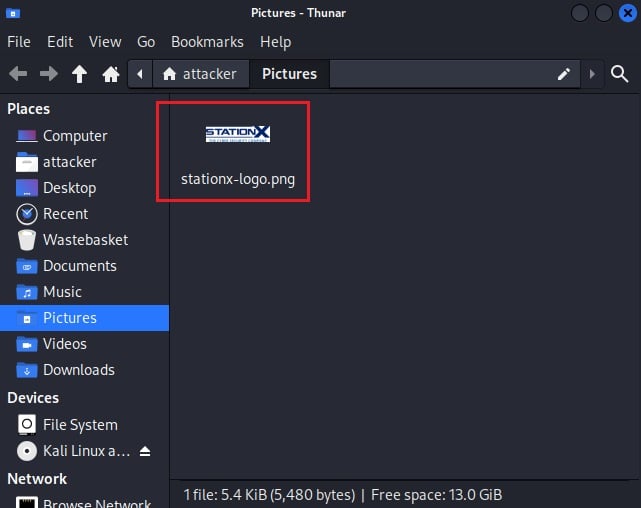This screenshot has width=641, height=508.
Task: Select Computer in Places sidebar
Action: pyautogui.click(x=75, y=136)
